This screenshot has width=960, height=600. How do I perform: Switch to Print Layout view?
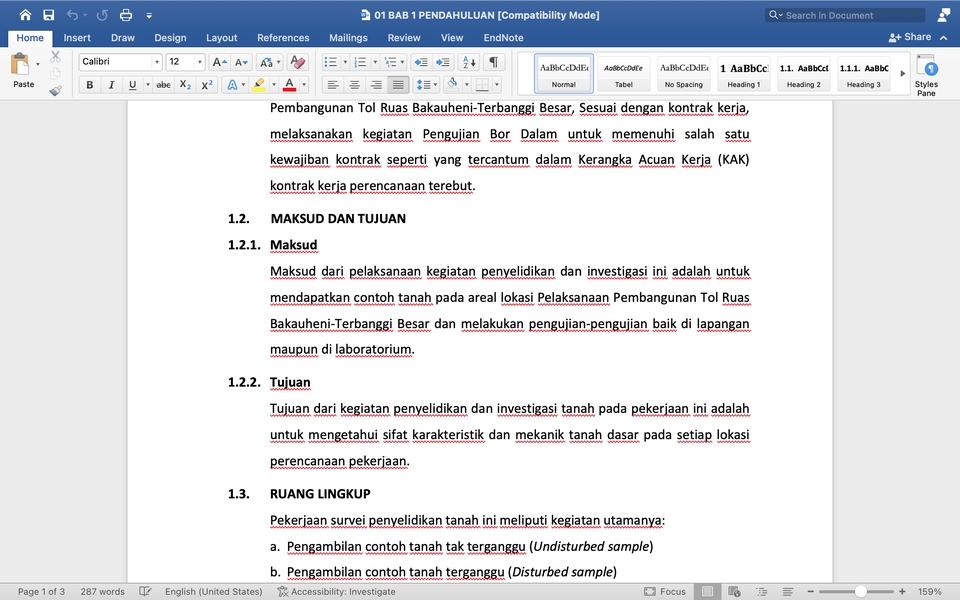click(x=706, y=591)
